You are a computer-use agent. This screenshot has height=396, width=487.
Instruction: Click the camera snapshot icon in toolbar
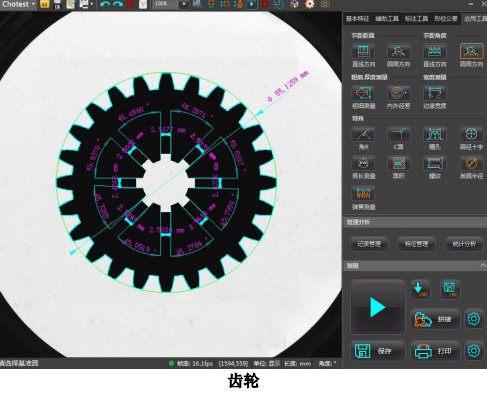coord(325,4)
